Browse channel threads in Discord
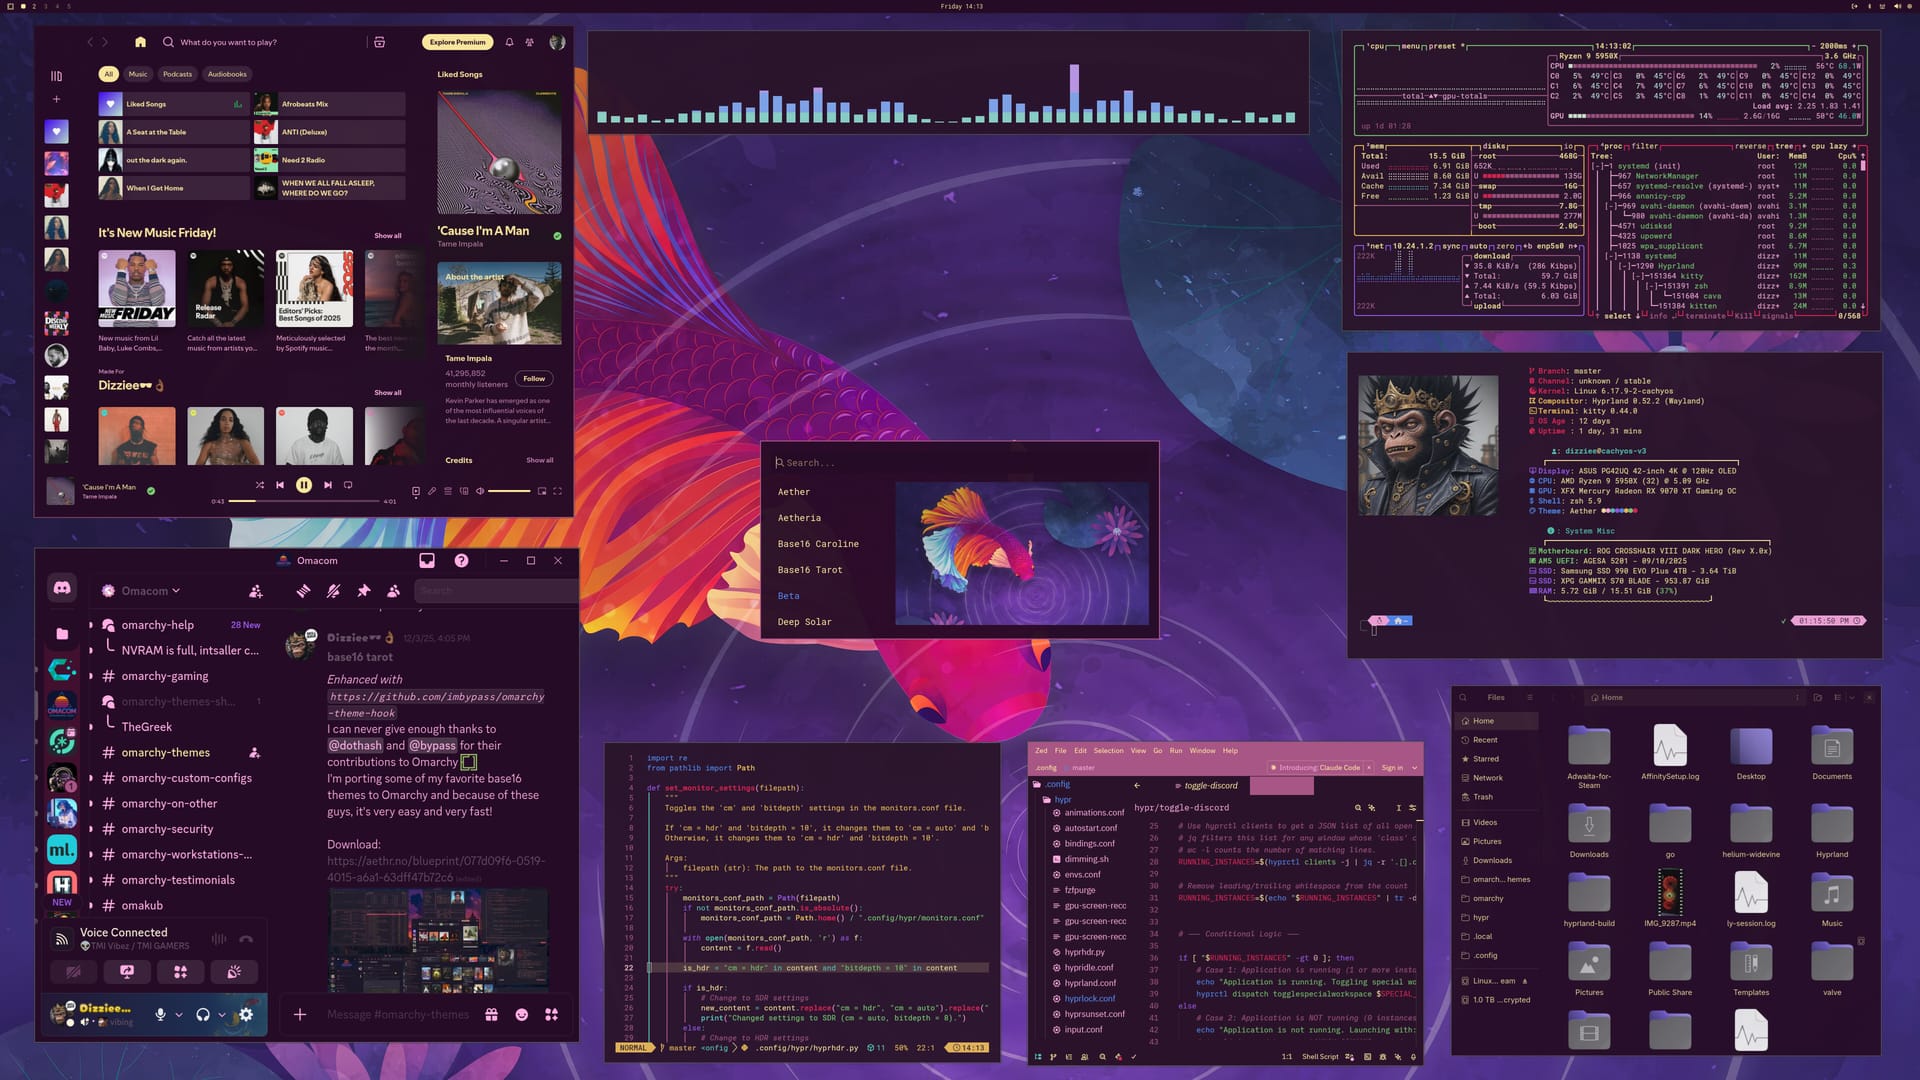 coord(303,591)
